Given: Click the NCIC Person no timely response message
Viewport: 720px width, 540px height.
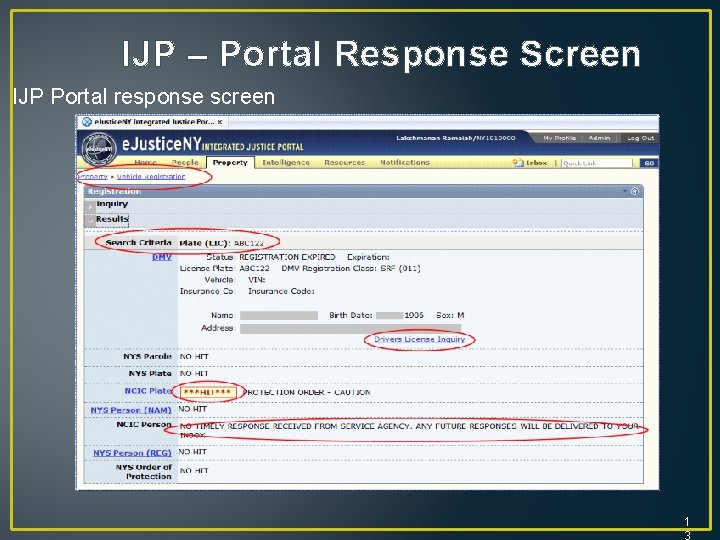Looking at the screenshot, I should point(409,430).
